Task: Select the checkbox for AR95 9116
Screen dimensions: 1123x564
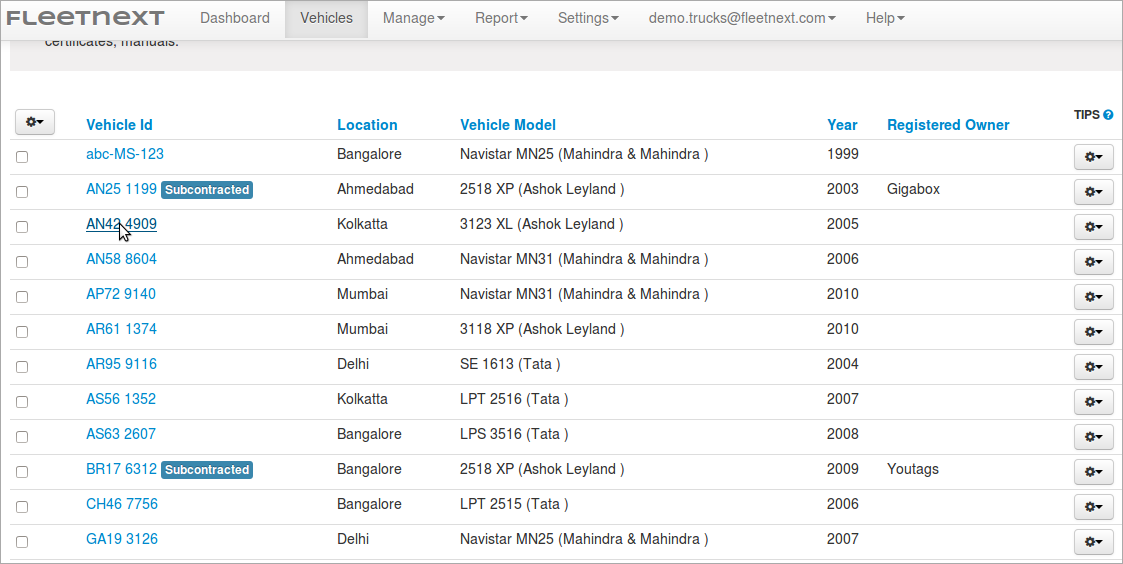Action: coord(22,367)
